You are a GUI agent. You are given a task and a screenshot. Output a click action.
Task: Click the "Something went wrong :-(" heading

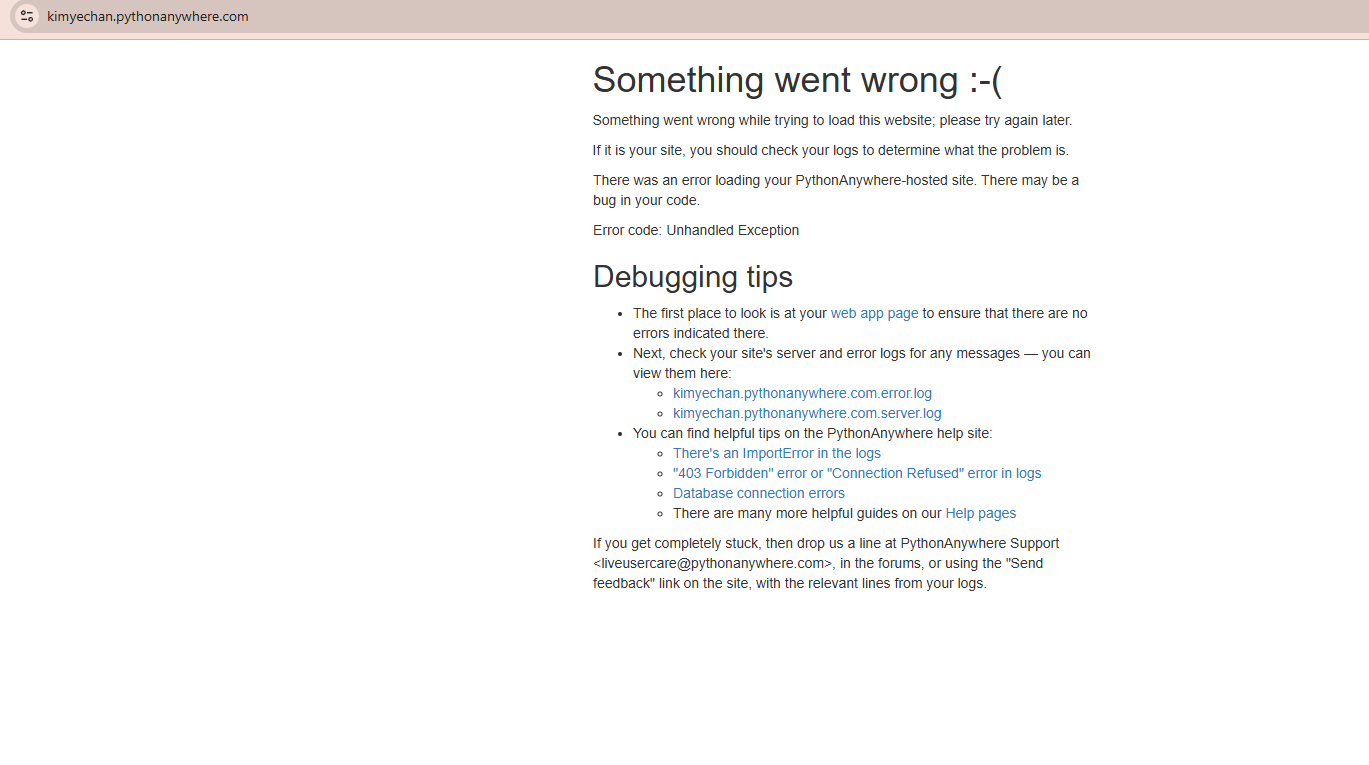[x=797, y=80]
